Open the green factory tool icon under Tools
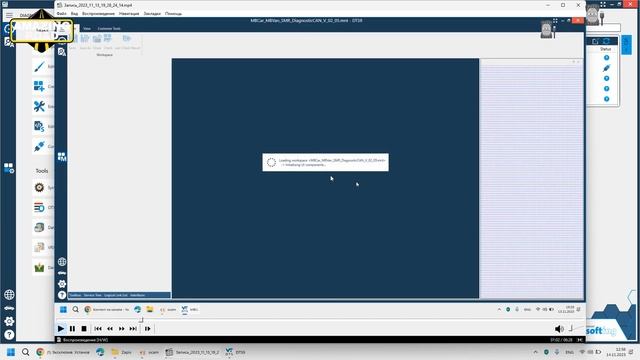The width and height of the screenshot is (640, 360). 39,267
